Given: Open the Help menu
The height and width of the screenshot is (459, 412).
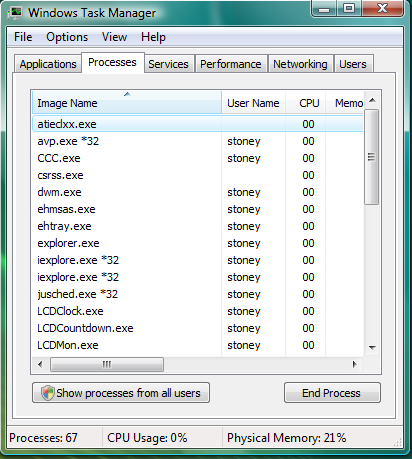Looking at the screenshot, I should pyautogui.click(x=153, y=37).
